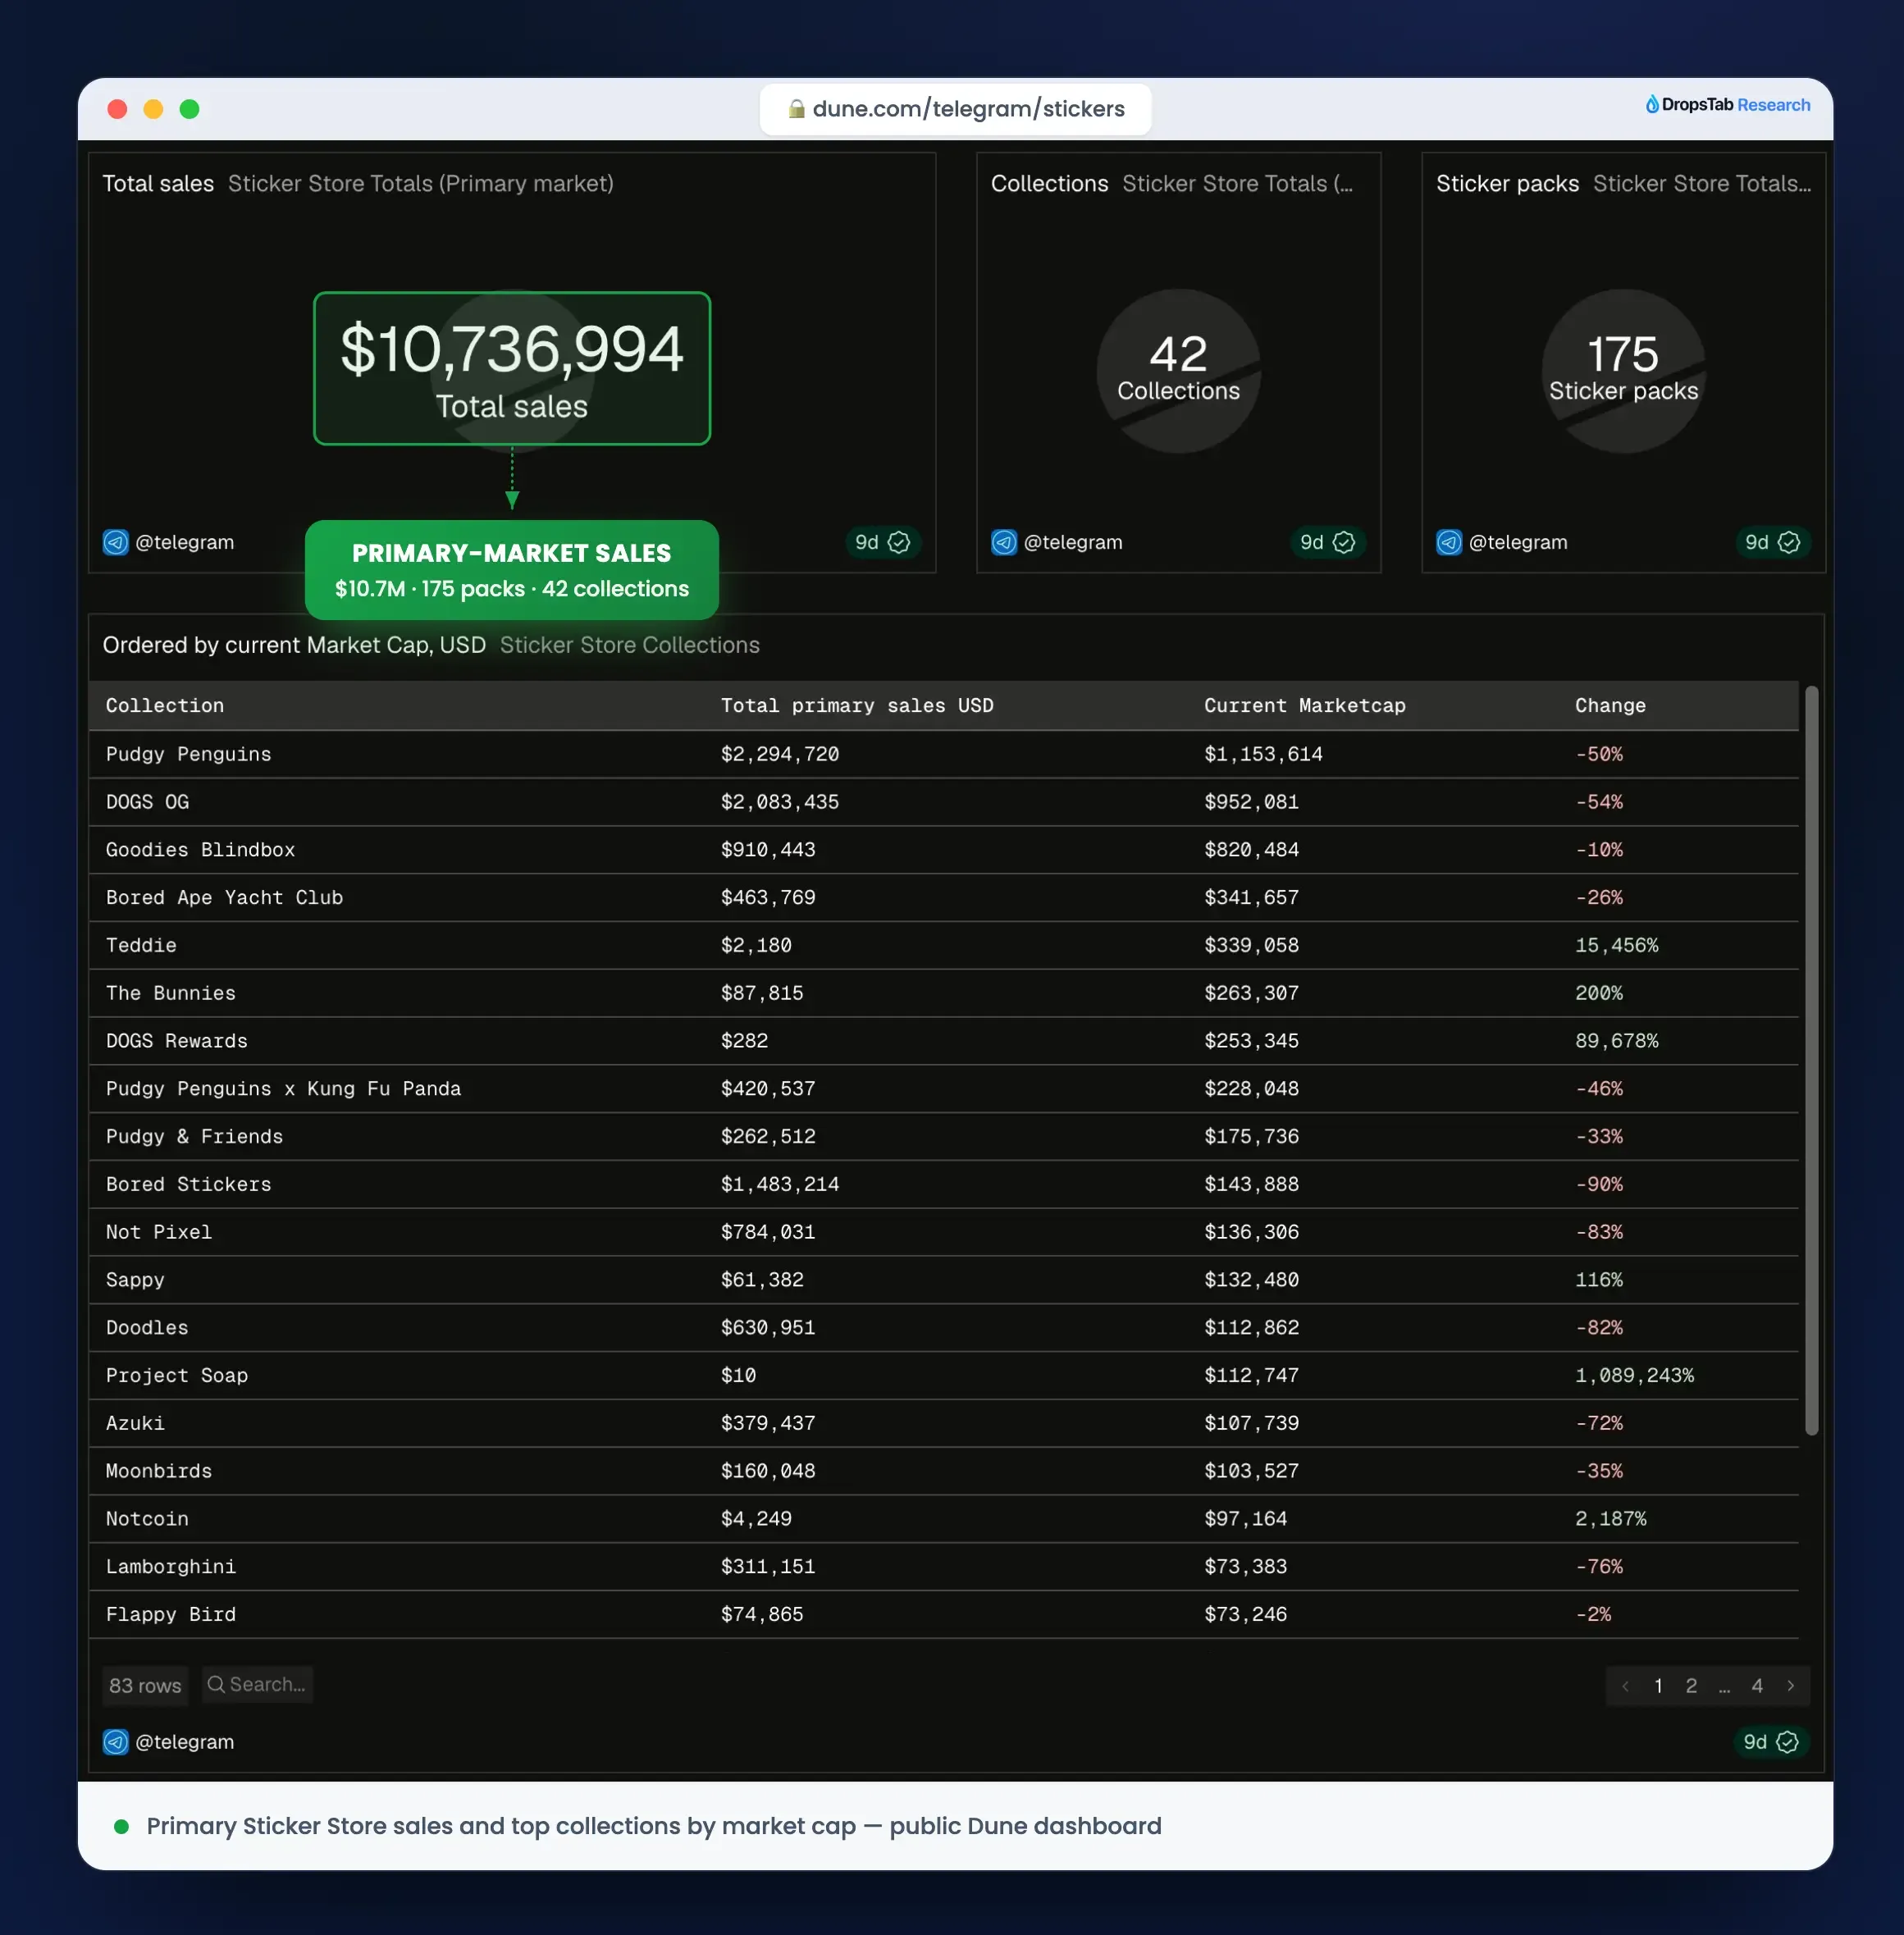Click the magnifier icon in search box
The width and height of the screenshot is (1904, 1935).
(216, 1684)
